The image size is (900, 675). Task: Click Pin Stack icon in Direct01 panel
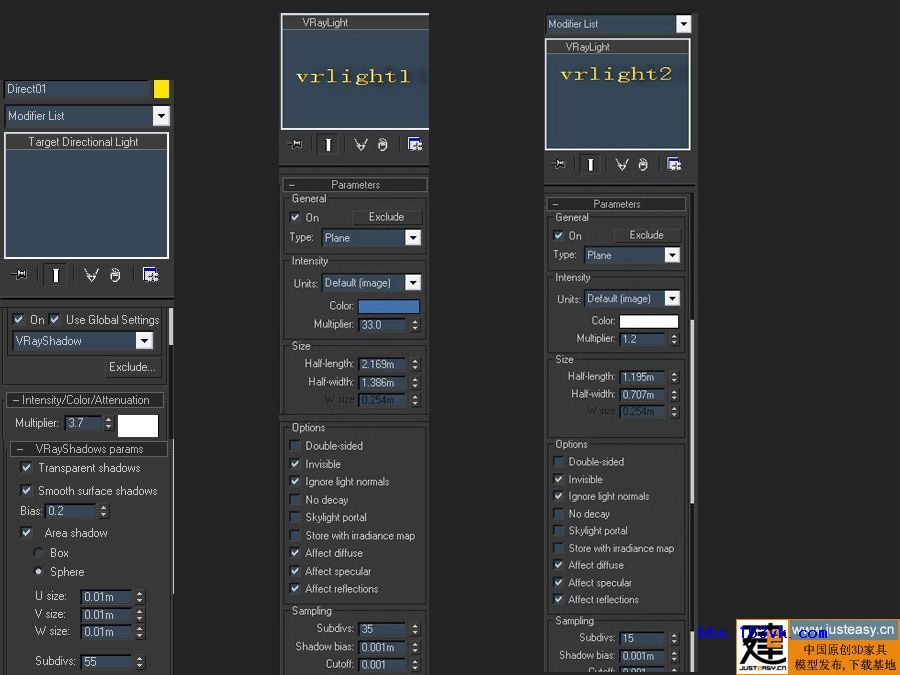pos(19,275)
